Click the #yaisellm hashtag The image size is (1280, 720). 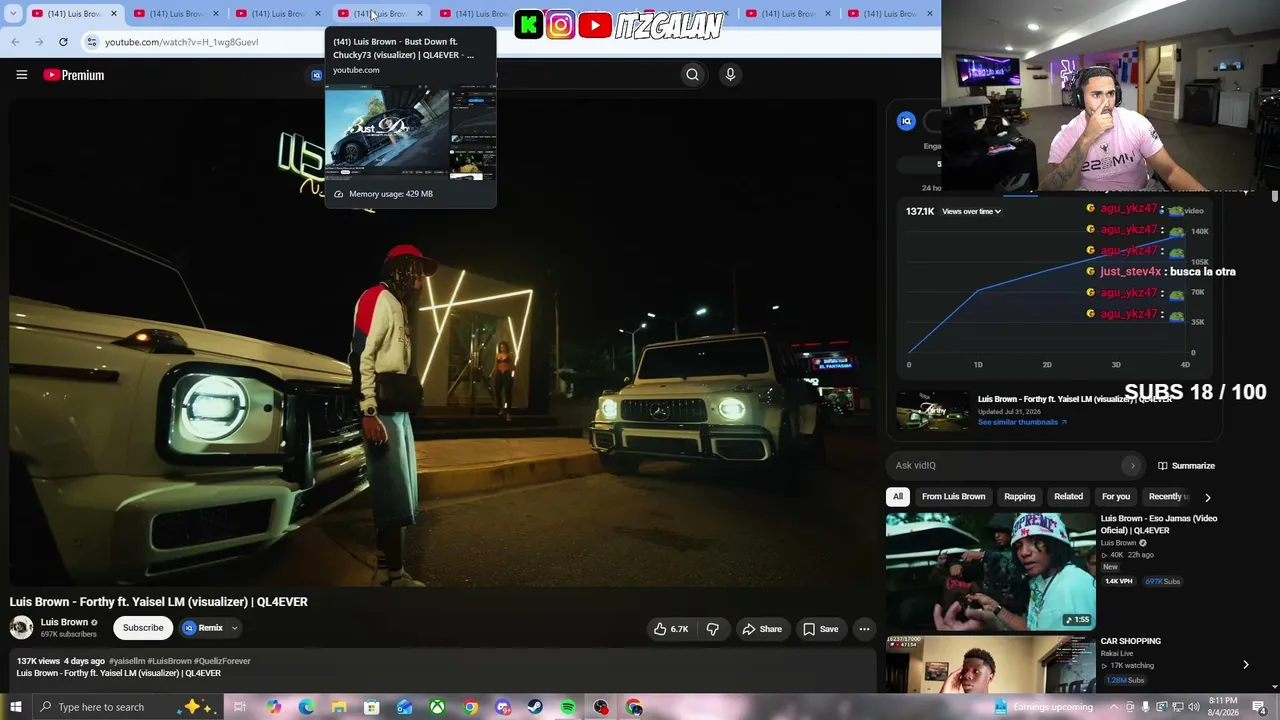coord(127,661)
